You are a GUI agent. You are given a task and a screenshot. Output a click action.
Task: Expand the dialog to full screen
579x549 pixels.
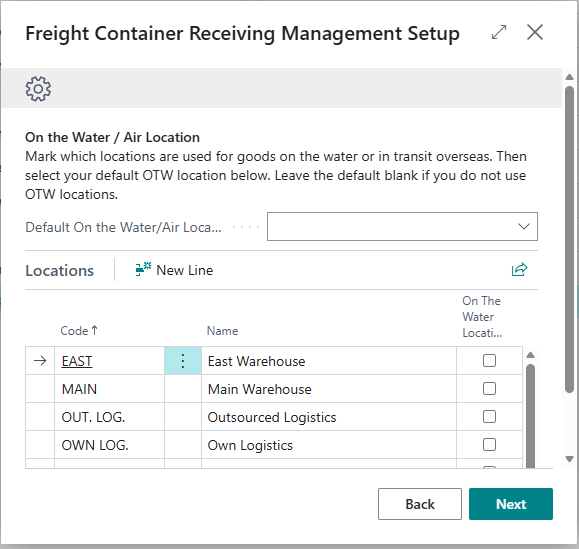click(x=499, y=32)
